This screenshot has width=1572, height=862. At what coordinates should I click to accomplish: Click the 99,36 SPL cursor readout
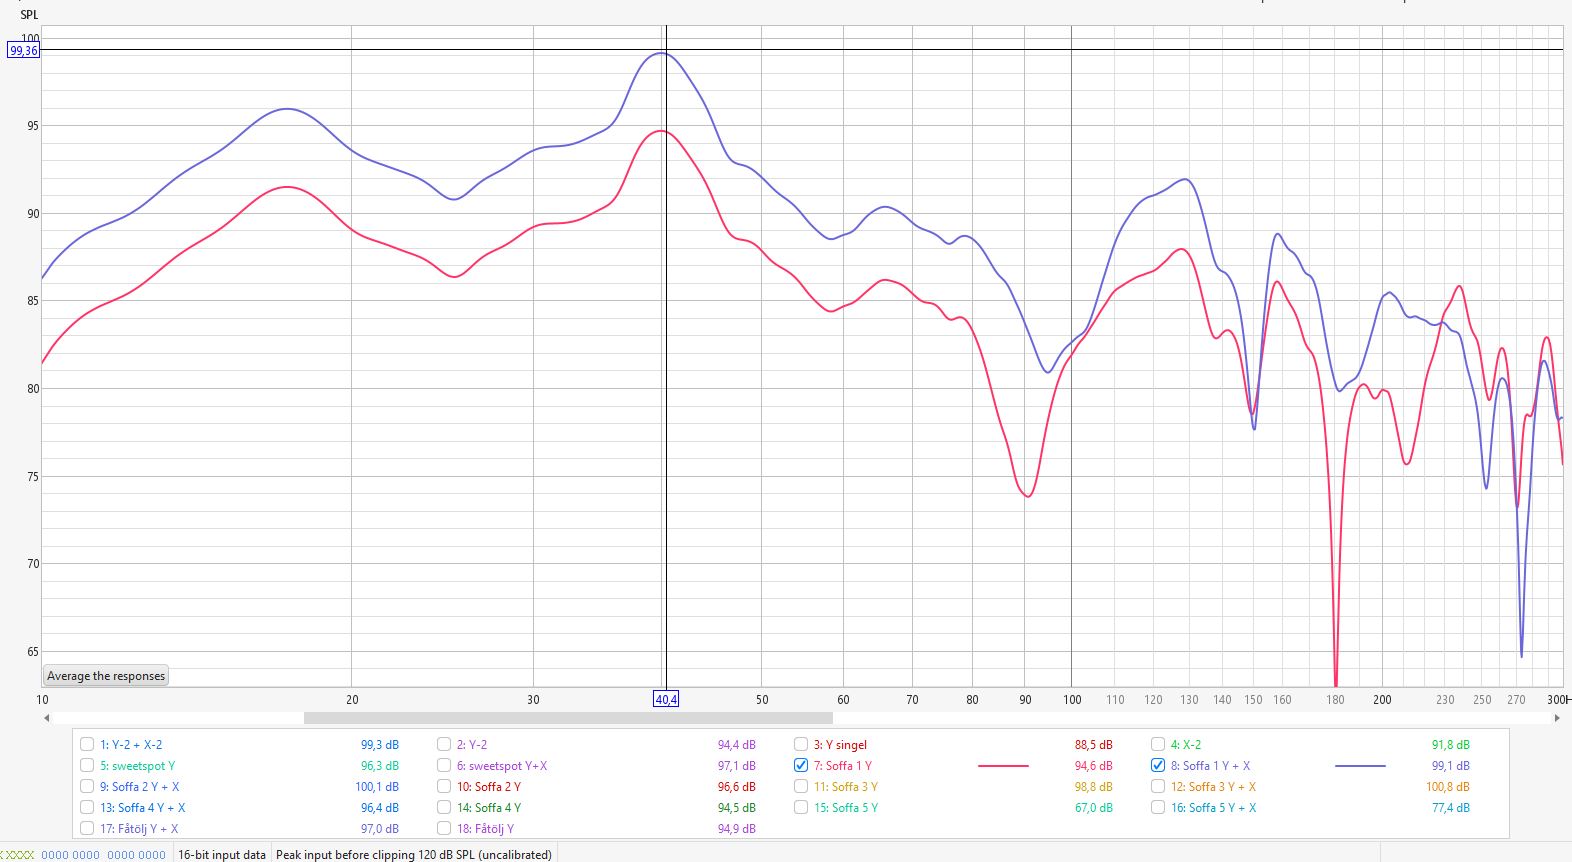point(23,50)
